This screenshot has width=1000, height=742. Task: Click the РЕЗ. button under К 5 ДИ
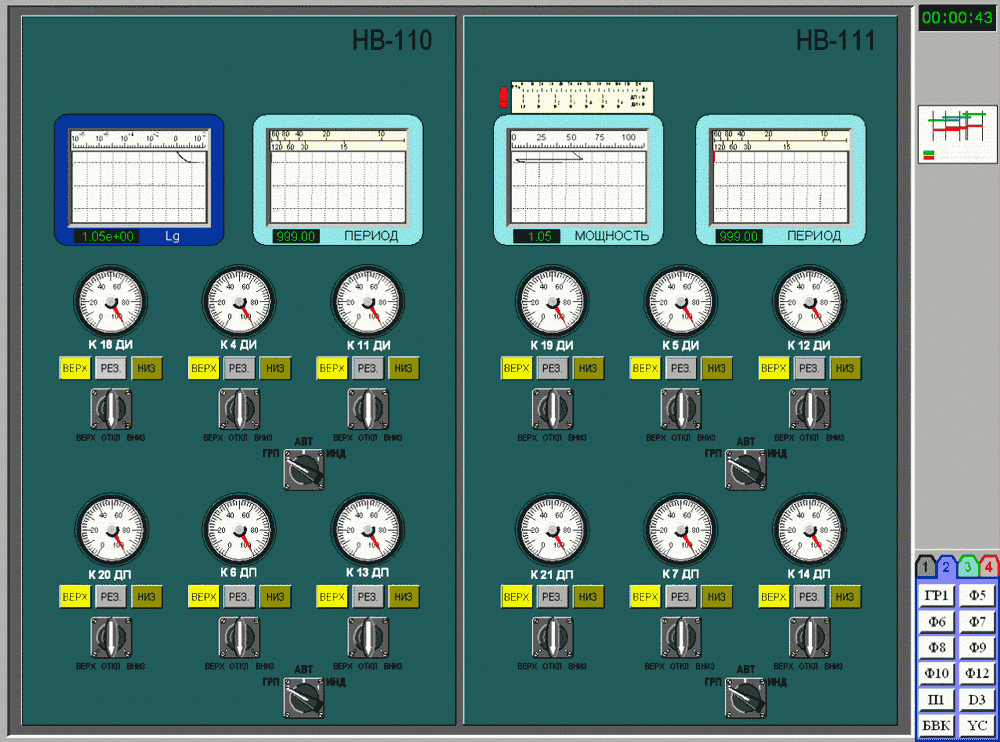[x=681, y=368]
